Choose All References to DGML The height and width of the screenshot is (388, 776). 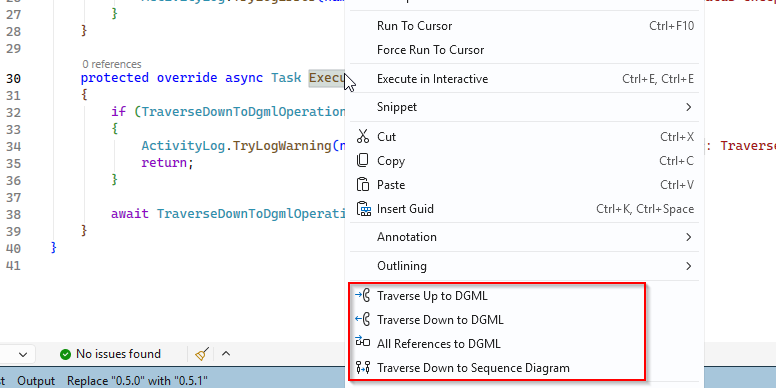524,343
